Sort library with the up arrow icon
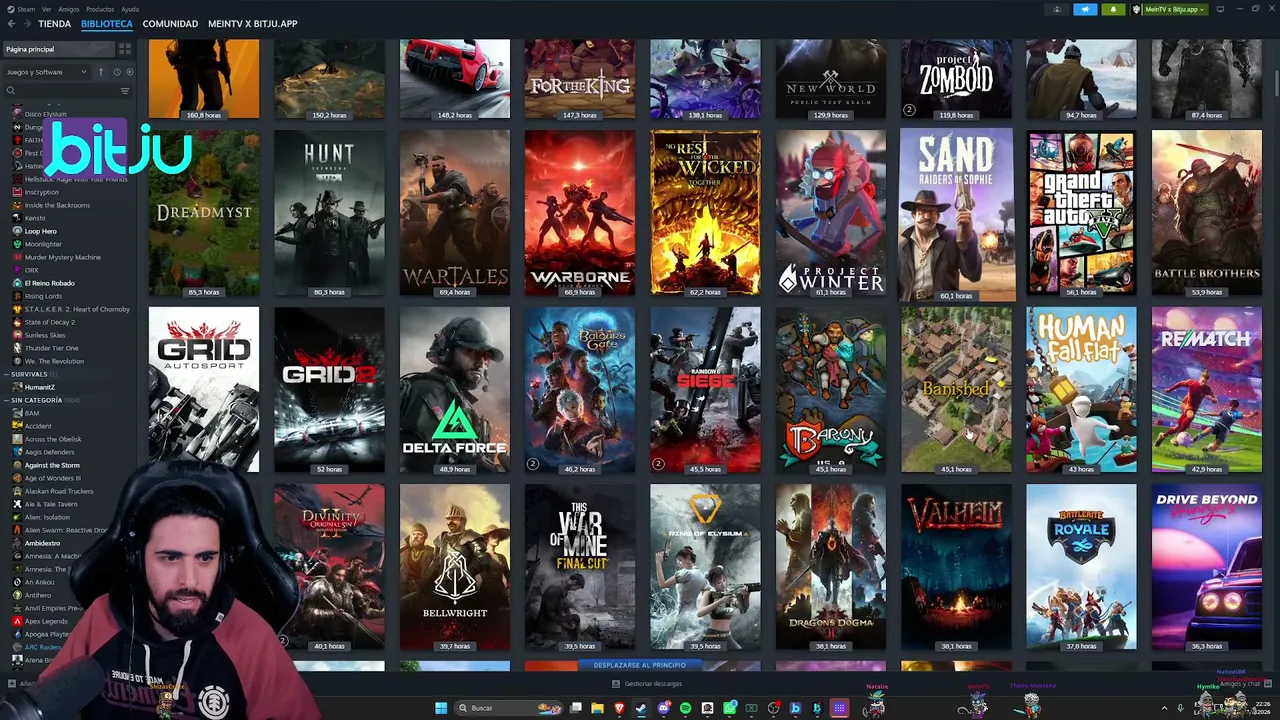 point(101,72)
